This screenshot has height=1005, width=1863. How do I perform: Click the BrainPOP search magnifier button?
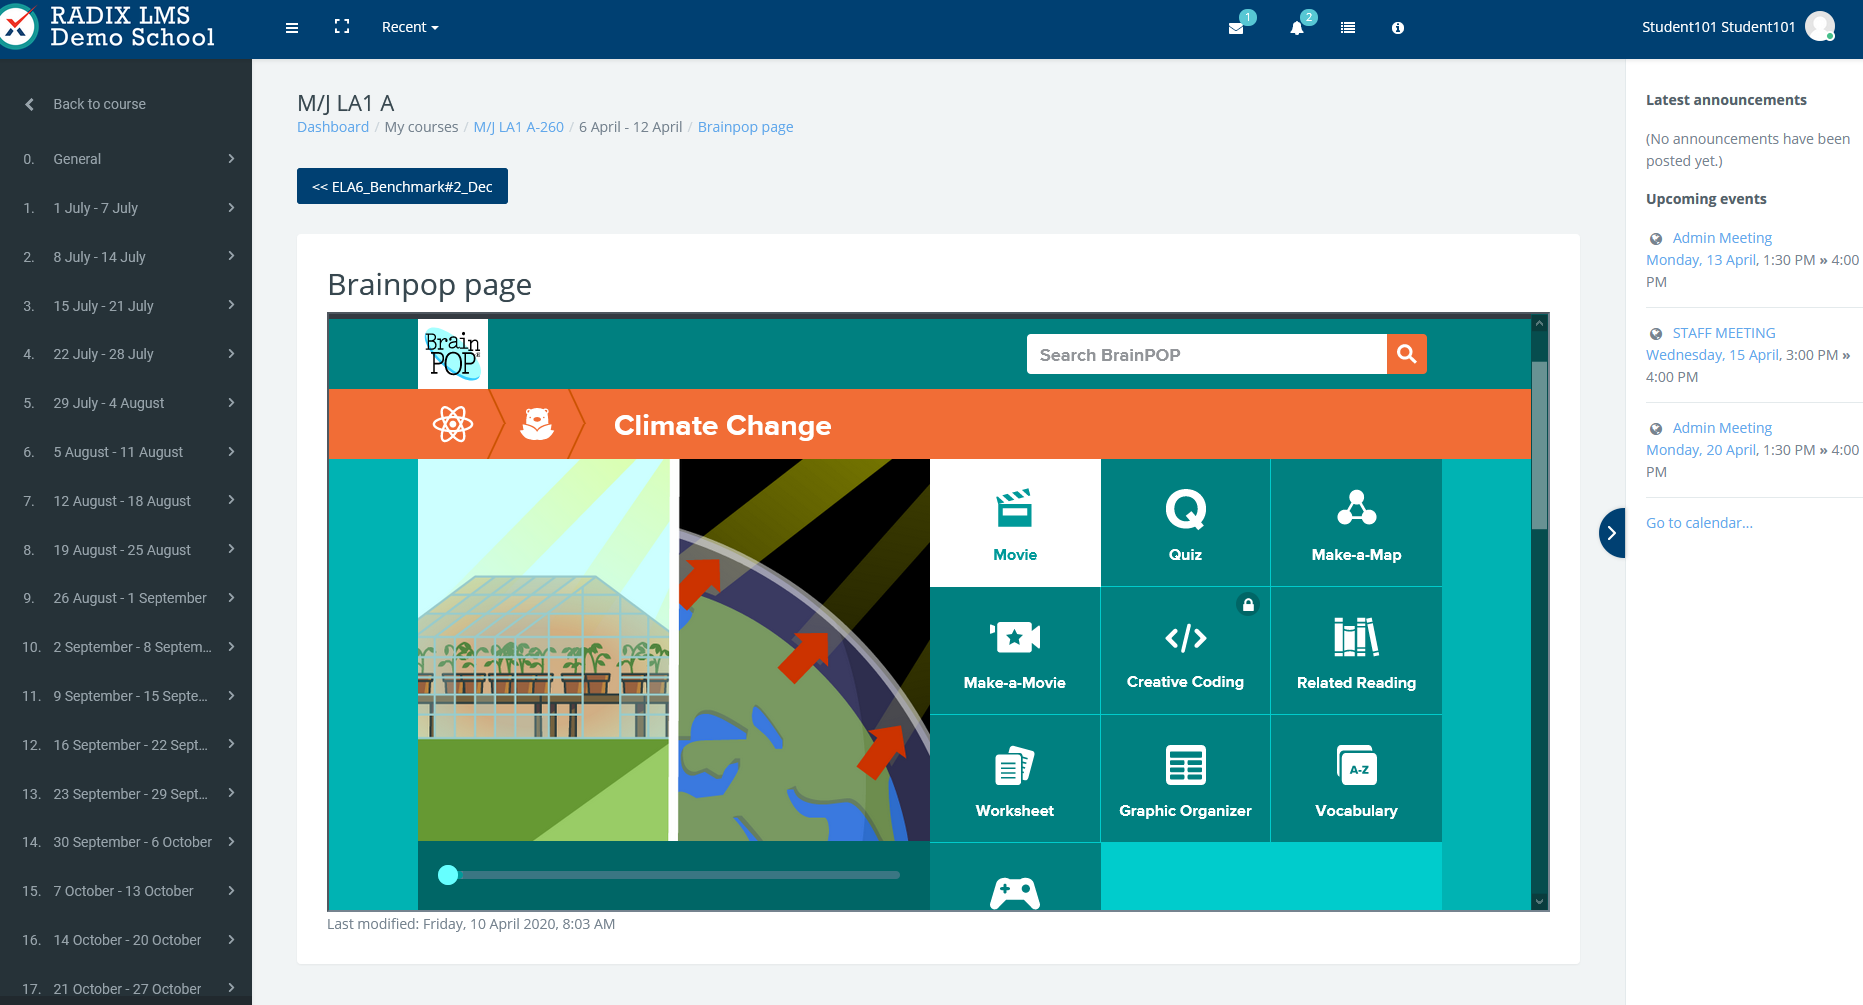[1406, 354]
